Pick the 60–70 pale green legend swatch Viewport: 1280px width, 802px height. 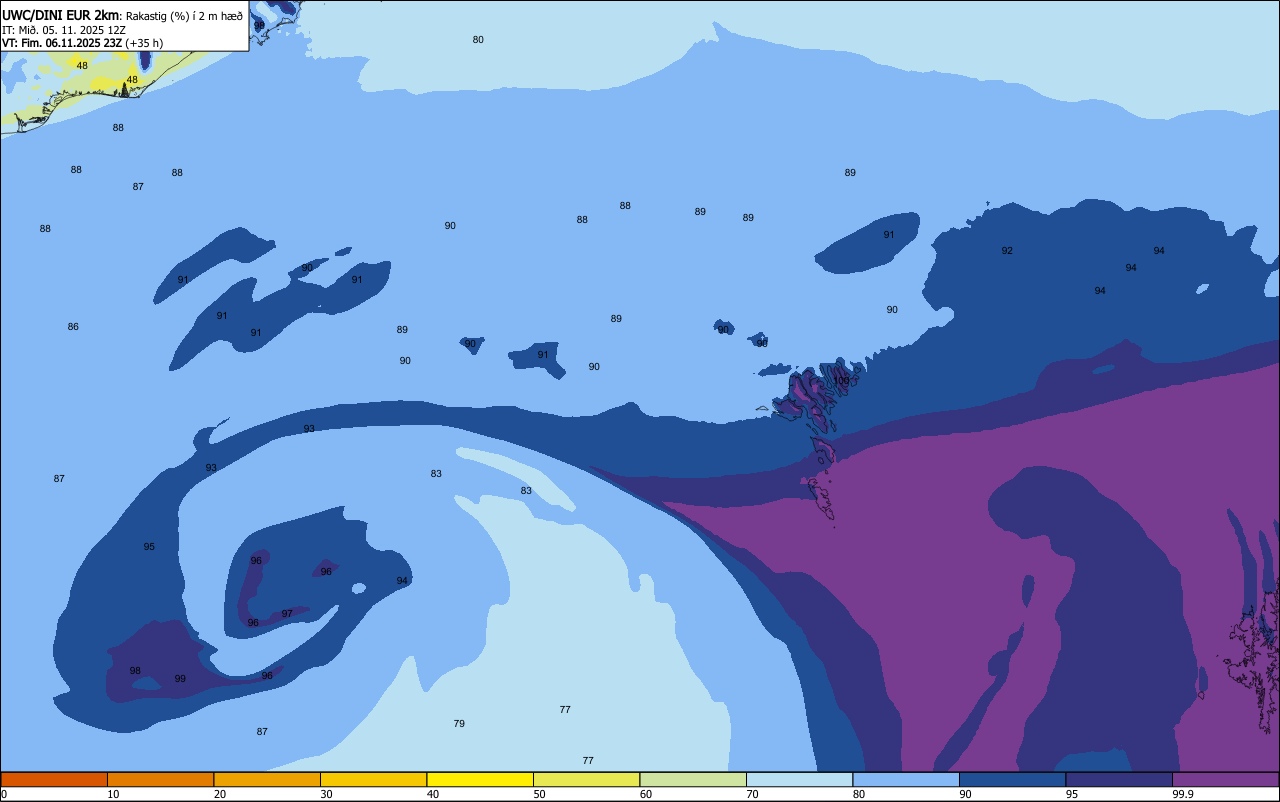tap(693, 779)
